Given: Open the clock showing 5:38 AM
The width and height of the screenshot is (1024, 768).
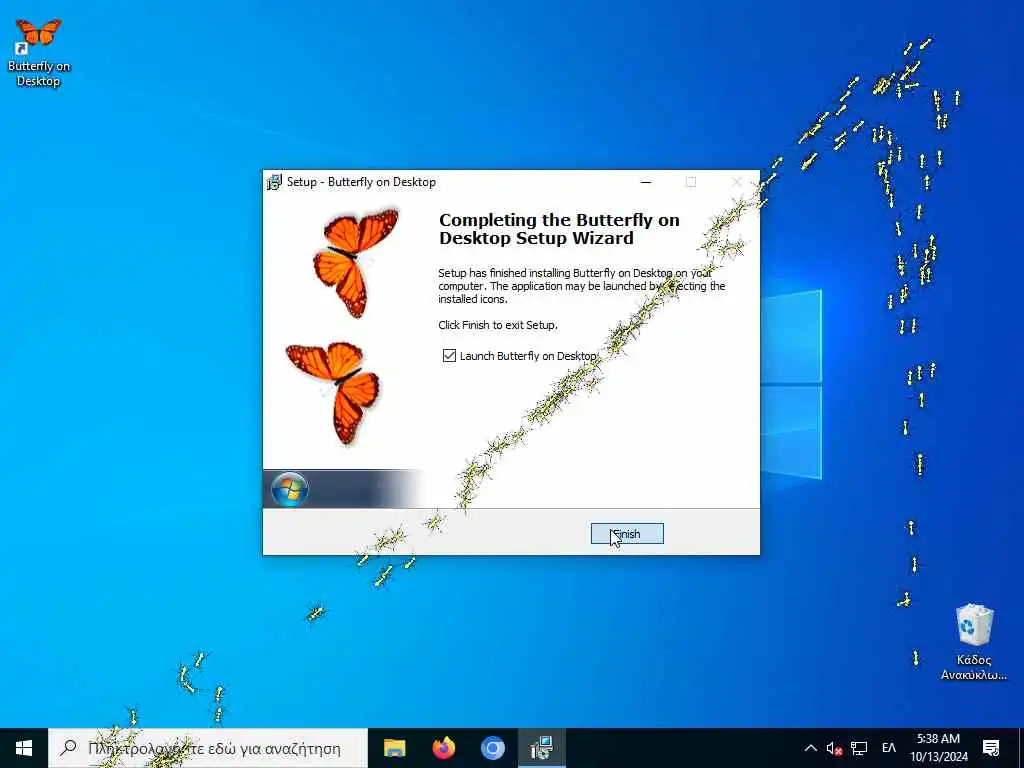Looking at the screenshot, I should coord(938,748).
